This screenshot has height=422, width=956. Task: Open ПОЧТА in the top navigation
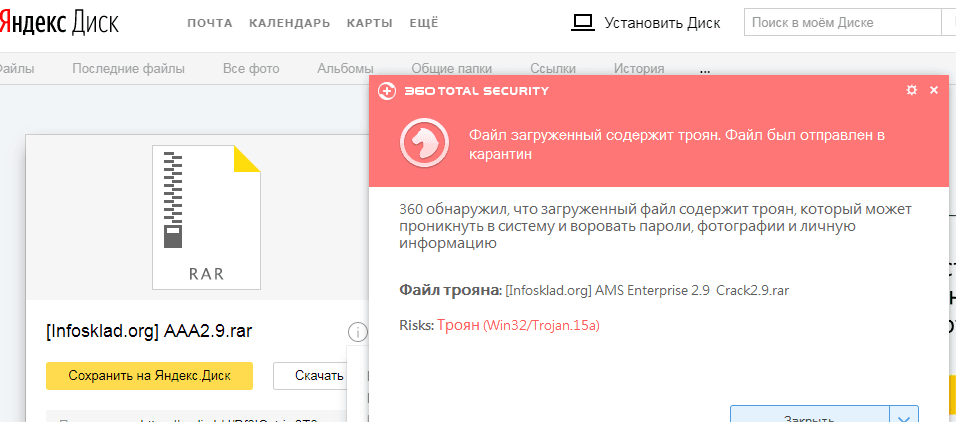(x=210, y=23)
